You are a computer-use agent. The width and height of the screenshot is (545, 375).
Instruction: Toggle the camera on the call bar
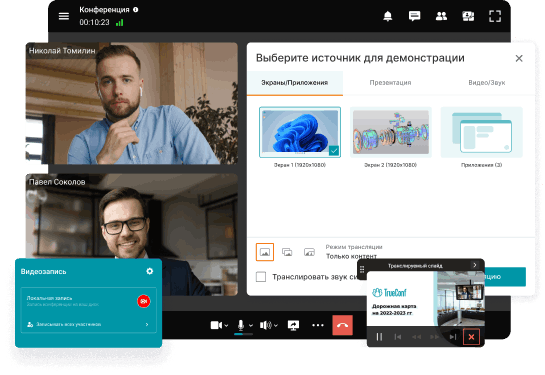tap(216, 325)
